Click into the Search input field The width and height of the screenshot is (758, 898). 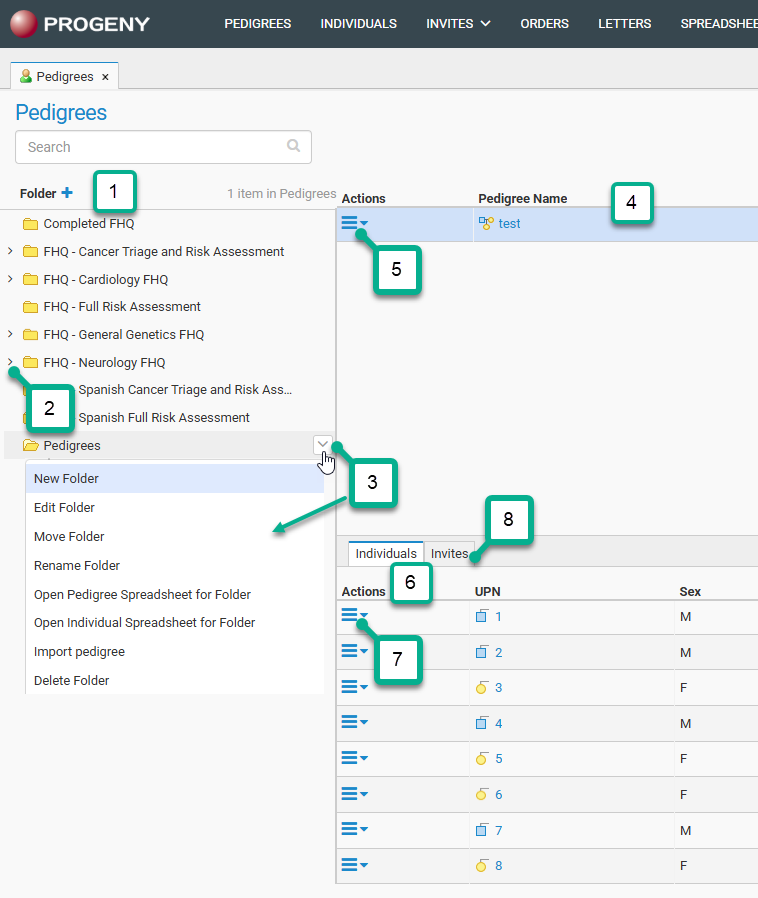click(150, 147)
